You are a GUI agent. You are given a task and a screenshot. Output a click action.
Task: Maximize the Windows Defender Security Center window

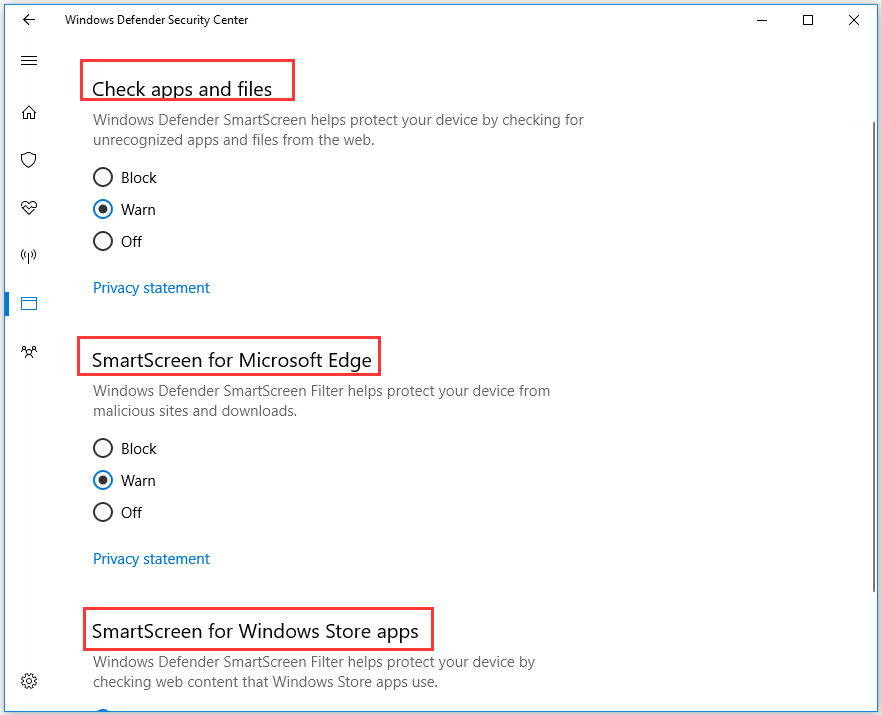pos(808,20)
